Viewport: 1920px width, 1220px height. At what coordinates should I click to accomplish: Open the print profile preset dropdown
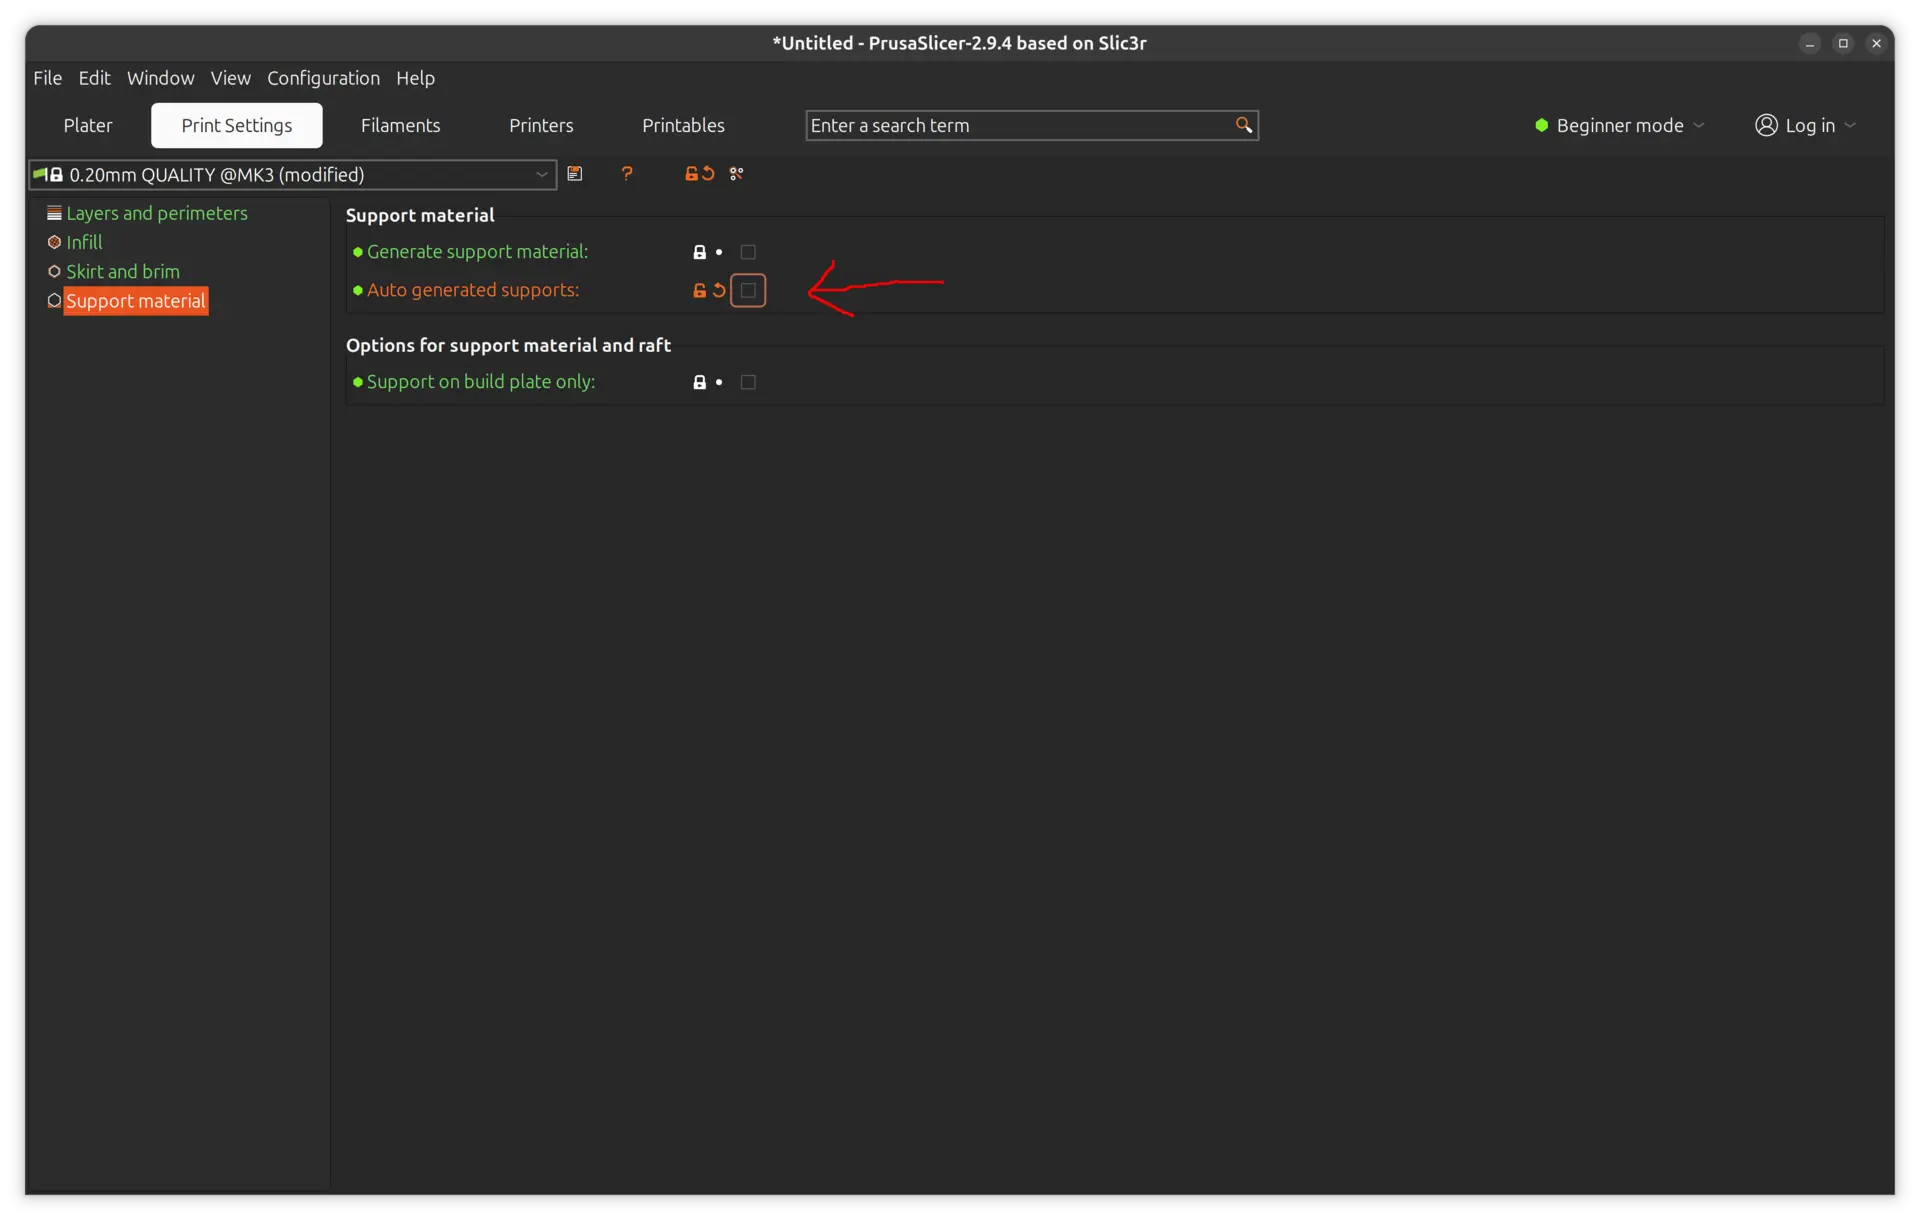tap(542, 174)
